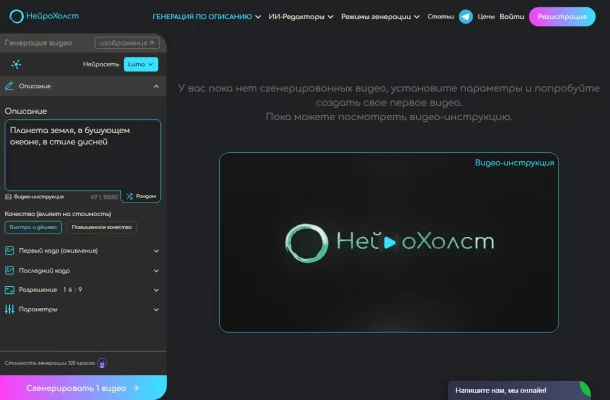Open ИИ-Редакторы menu
This screenshot has height=400, width=610.
coord(301,17)
